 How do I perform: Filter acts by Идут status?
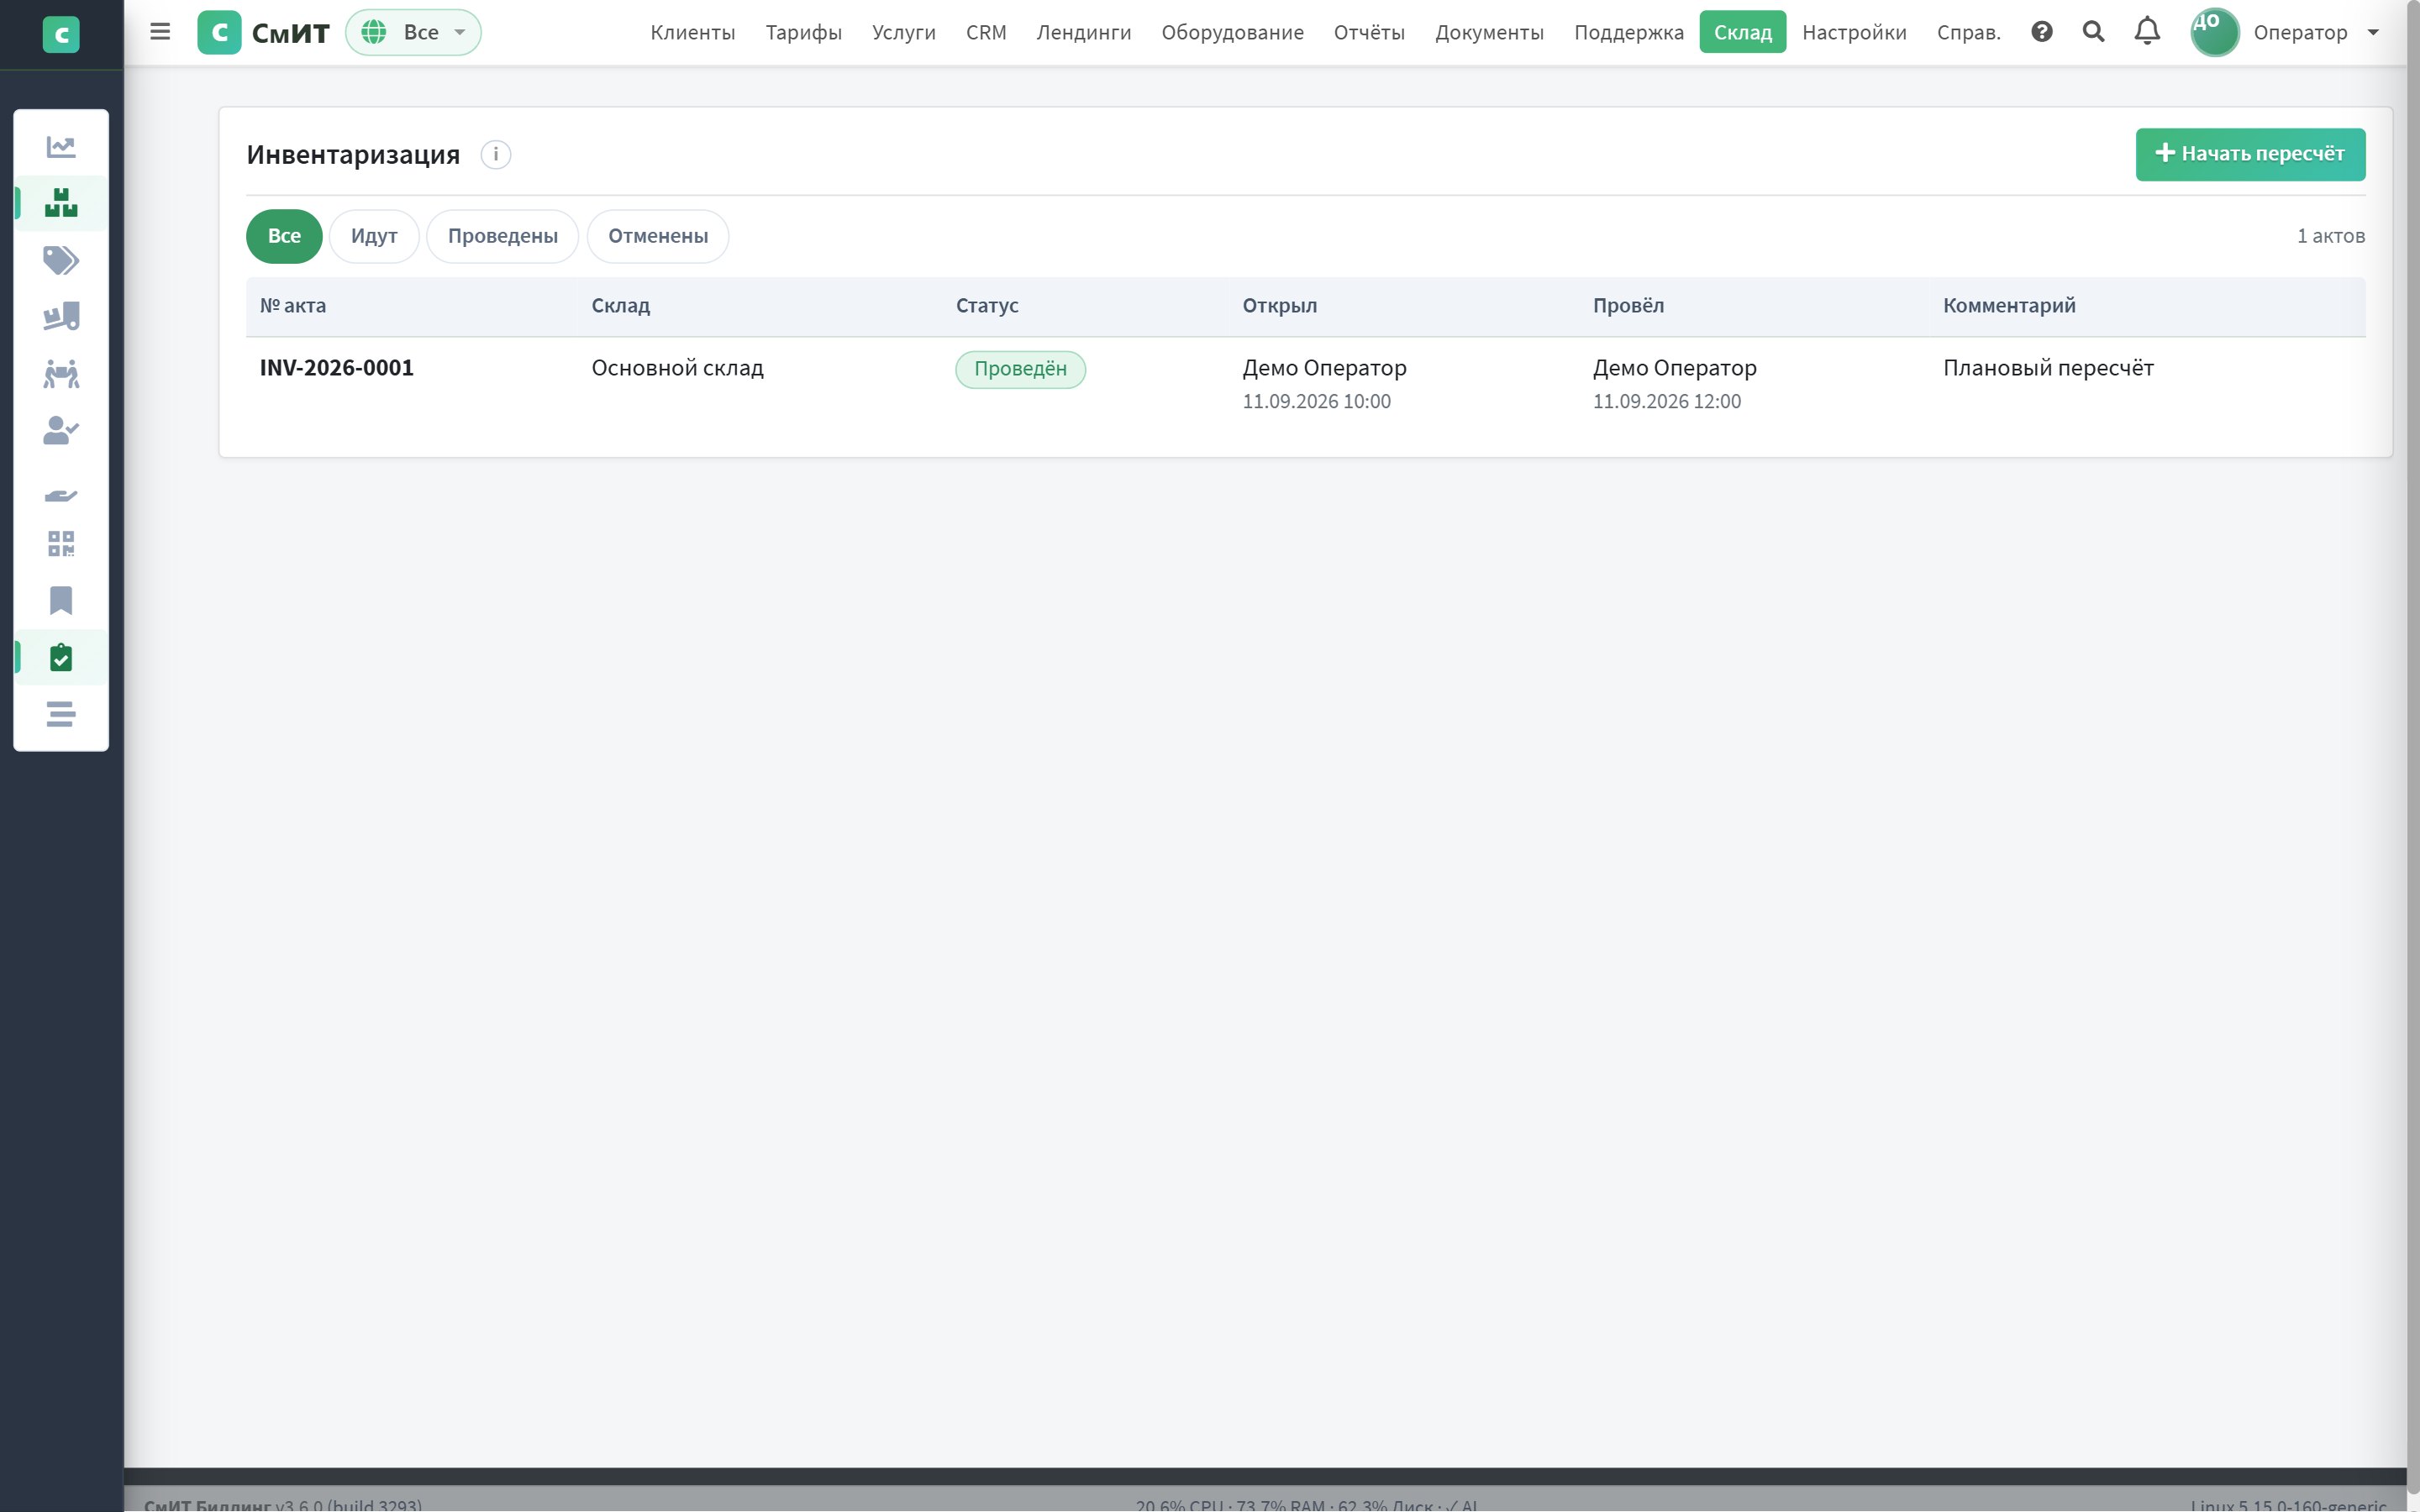click(x=374, y=236)
